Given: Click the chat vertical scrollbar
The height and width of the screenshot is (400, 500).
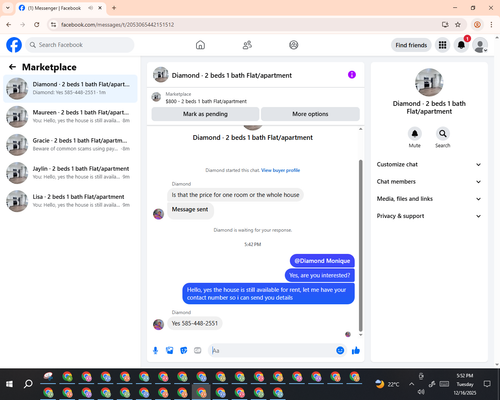Looking at the screenshot, I should point(360,245).
